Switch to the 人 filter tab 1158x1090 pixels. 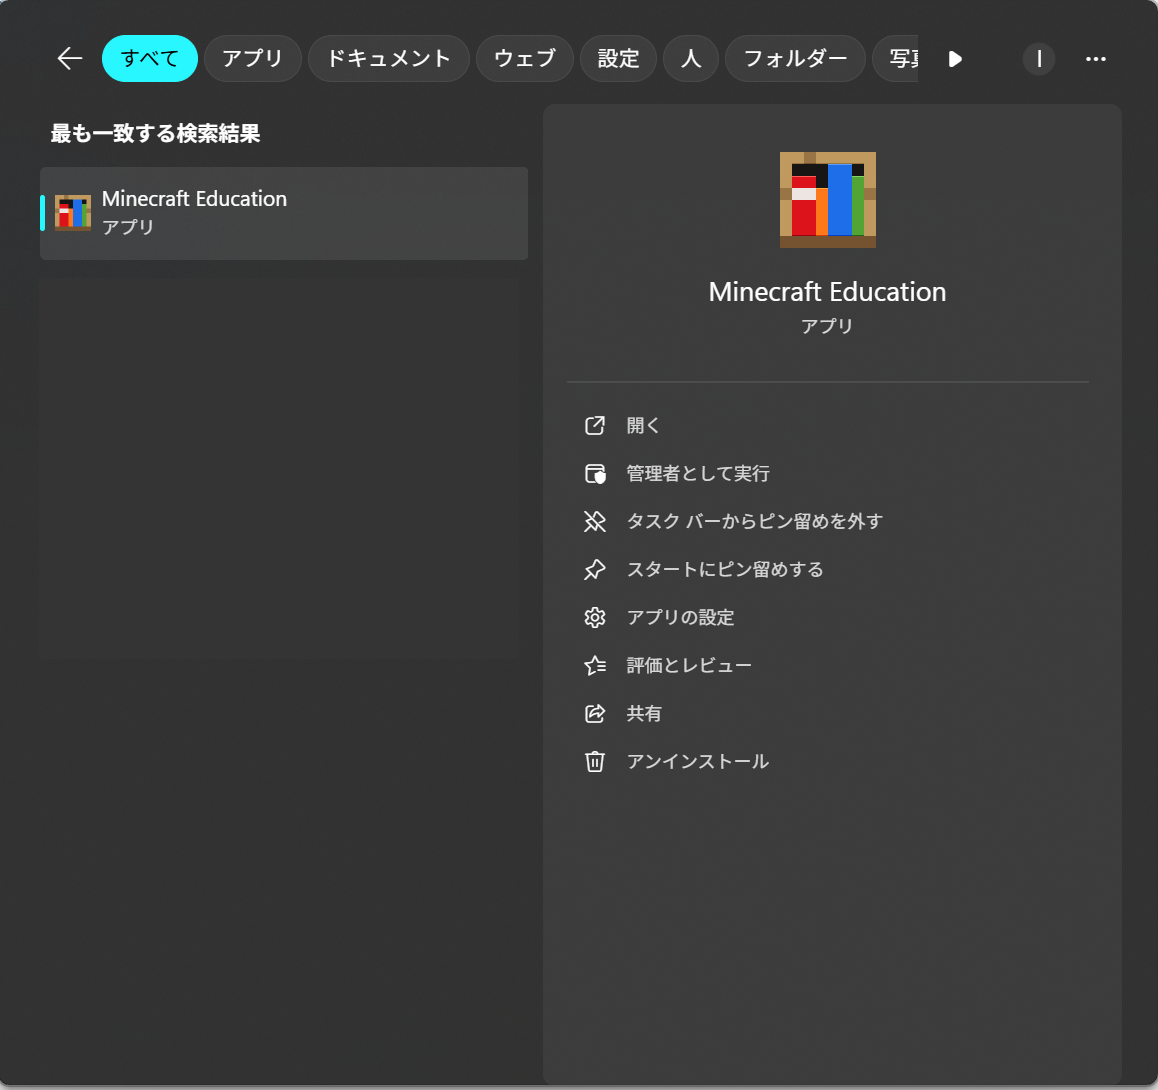point(691,58)
